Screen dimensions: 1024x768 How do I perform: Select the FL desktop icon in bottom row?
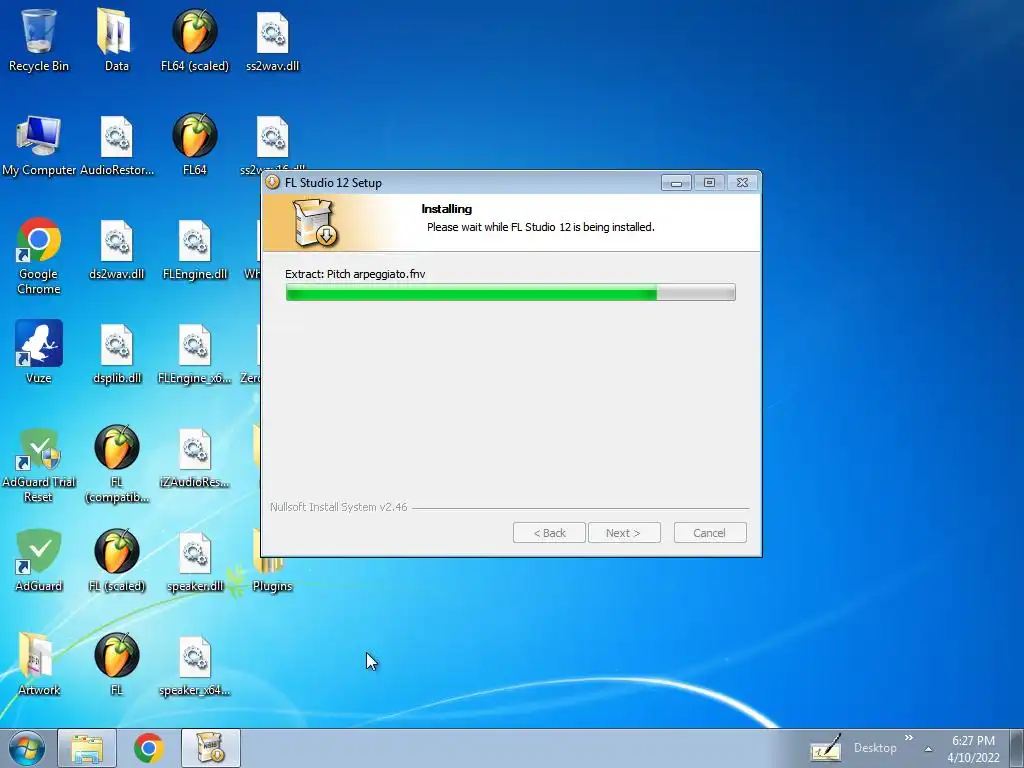[x=116, y=663]
